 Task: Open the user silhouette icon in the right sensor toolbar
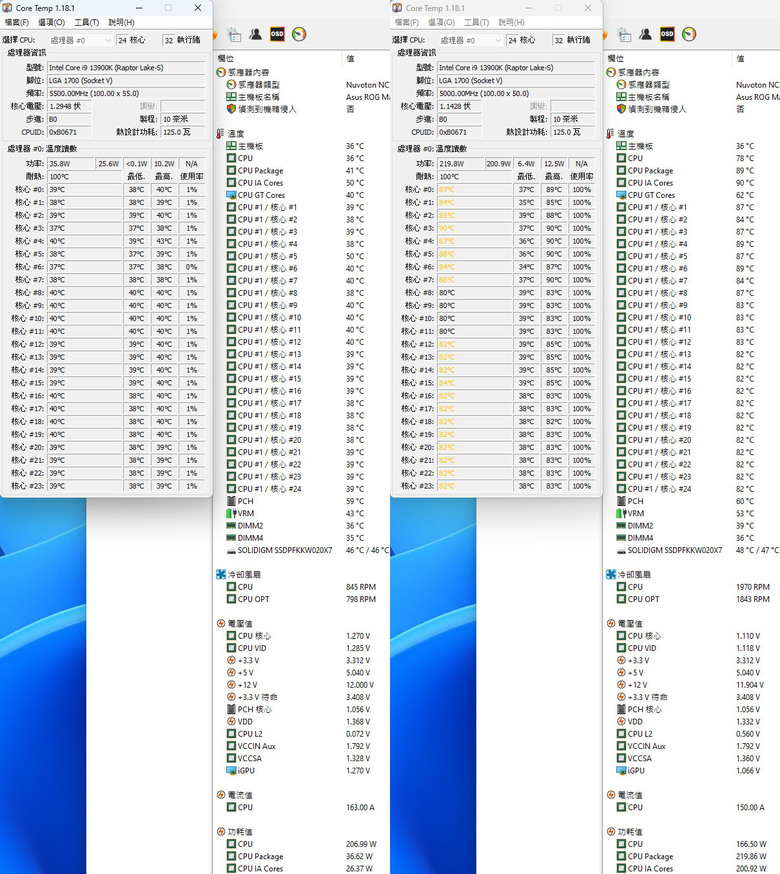tap(646, 34)
